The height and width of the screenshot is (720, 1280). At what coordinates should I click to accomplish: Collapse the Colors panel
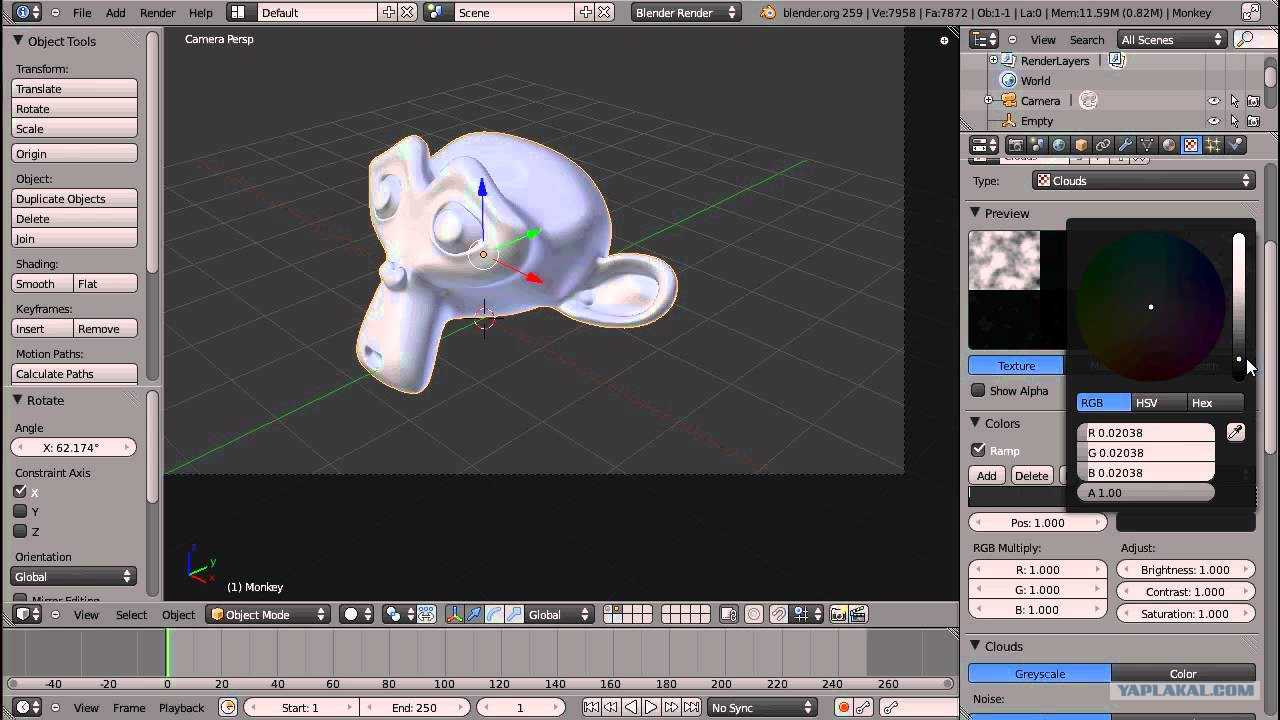pyautogui.click(x=975, y=423)
